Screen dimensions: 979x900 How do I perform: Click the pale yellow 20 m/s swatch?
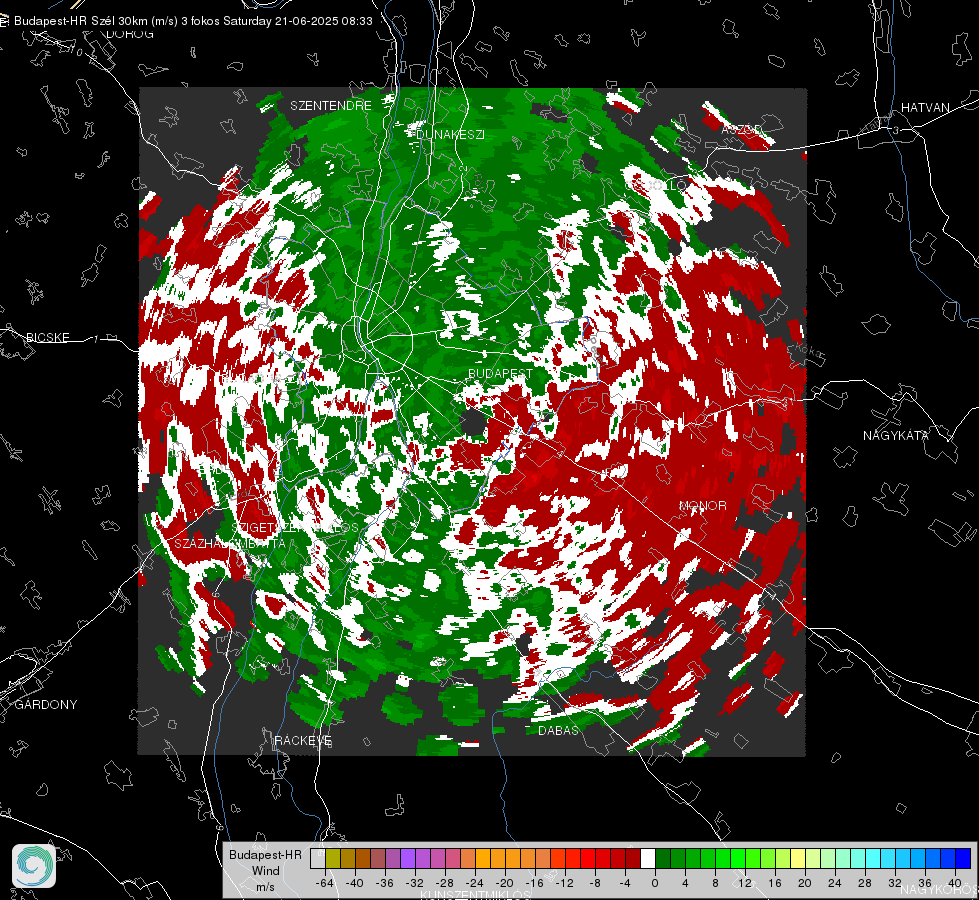[x=799, y=858]
